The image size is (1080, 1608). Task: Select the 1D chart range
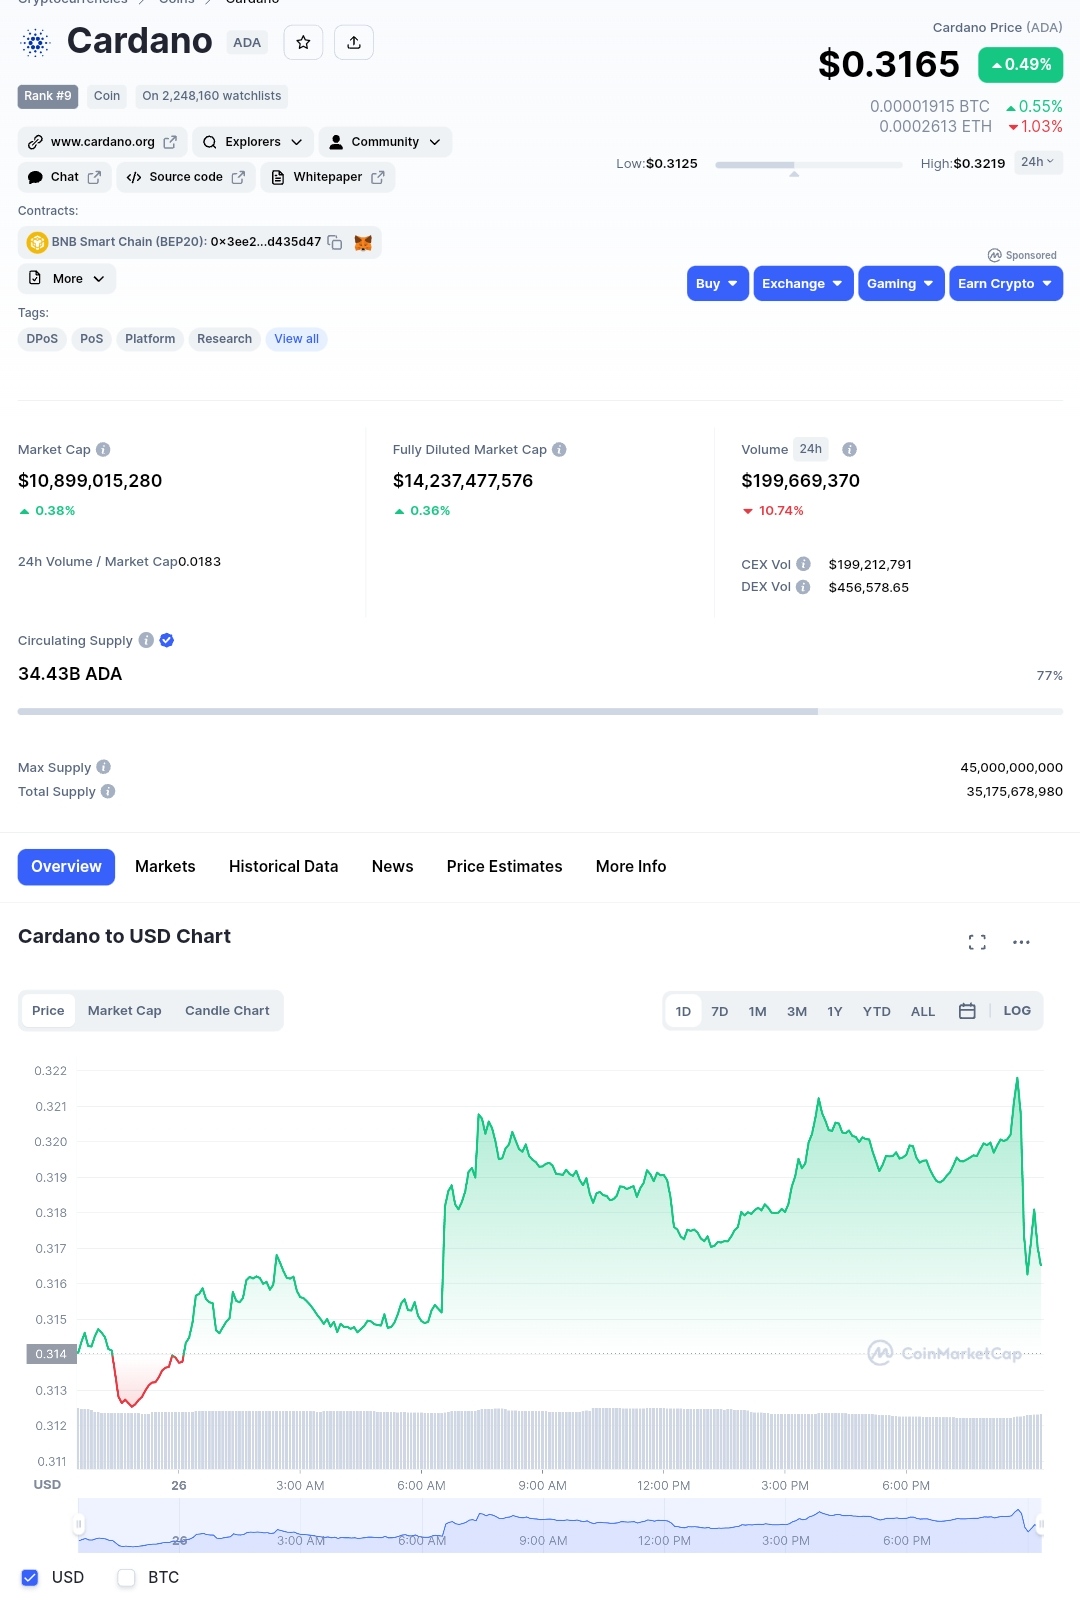click(683, 1011)
